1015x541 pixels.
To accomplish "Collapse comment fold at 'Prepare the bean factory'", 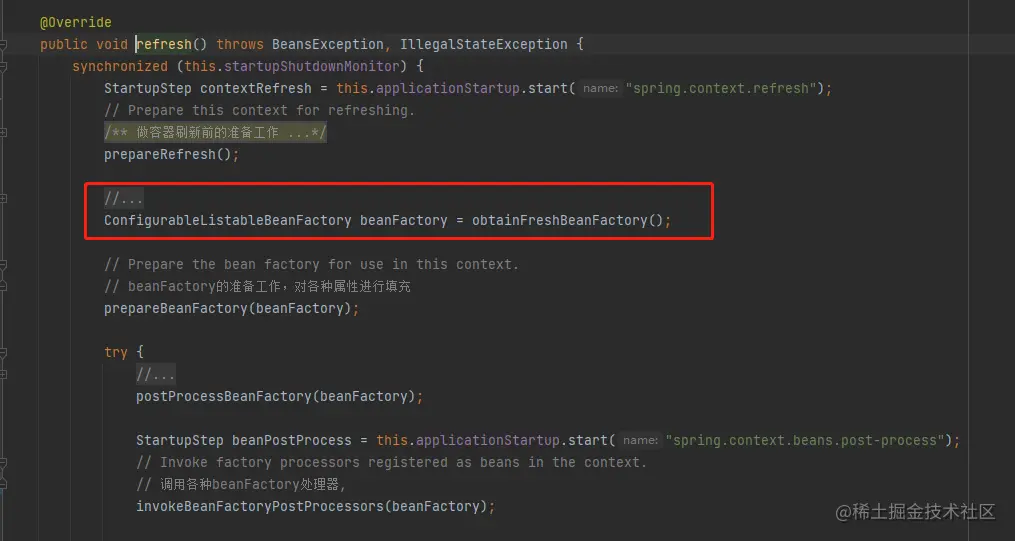I will coord(3,265).
